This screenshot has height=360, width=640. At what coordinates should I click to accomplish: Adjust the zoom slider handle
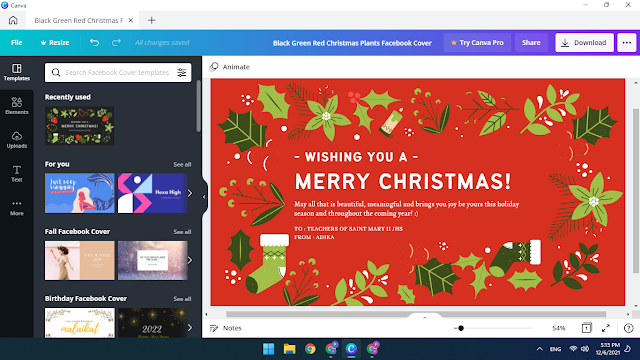[461, 328]
